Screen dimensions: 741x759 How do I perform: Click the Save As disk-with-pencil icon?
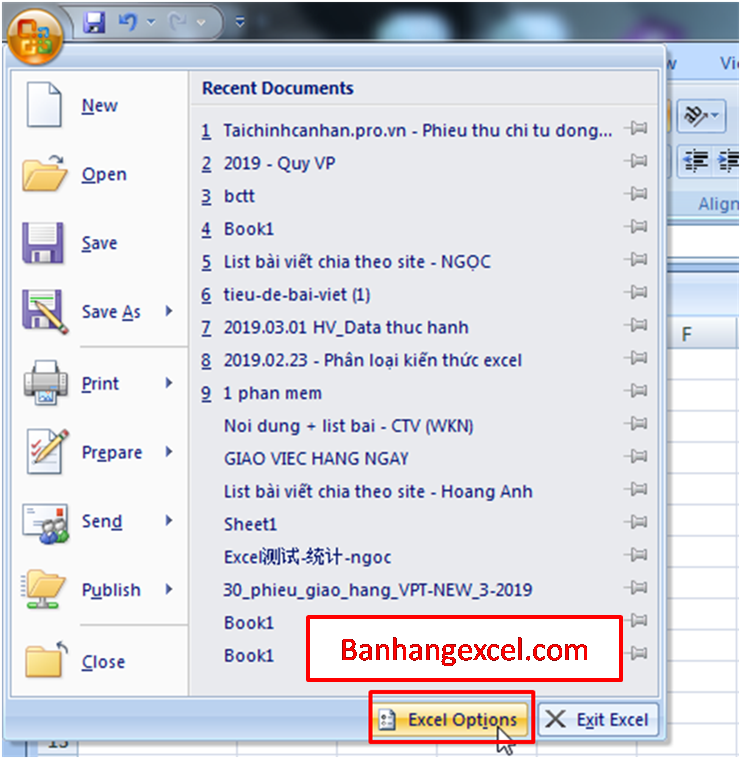(x=45, y=311)
